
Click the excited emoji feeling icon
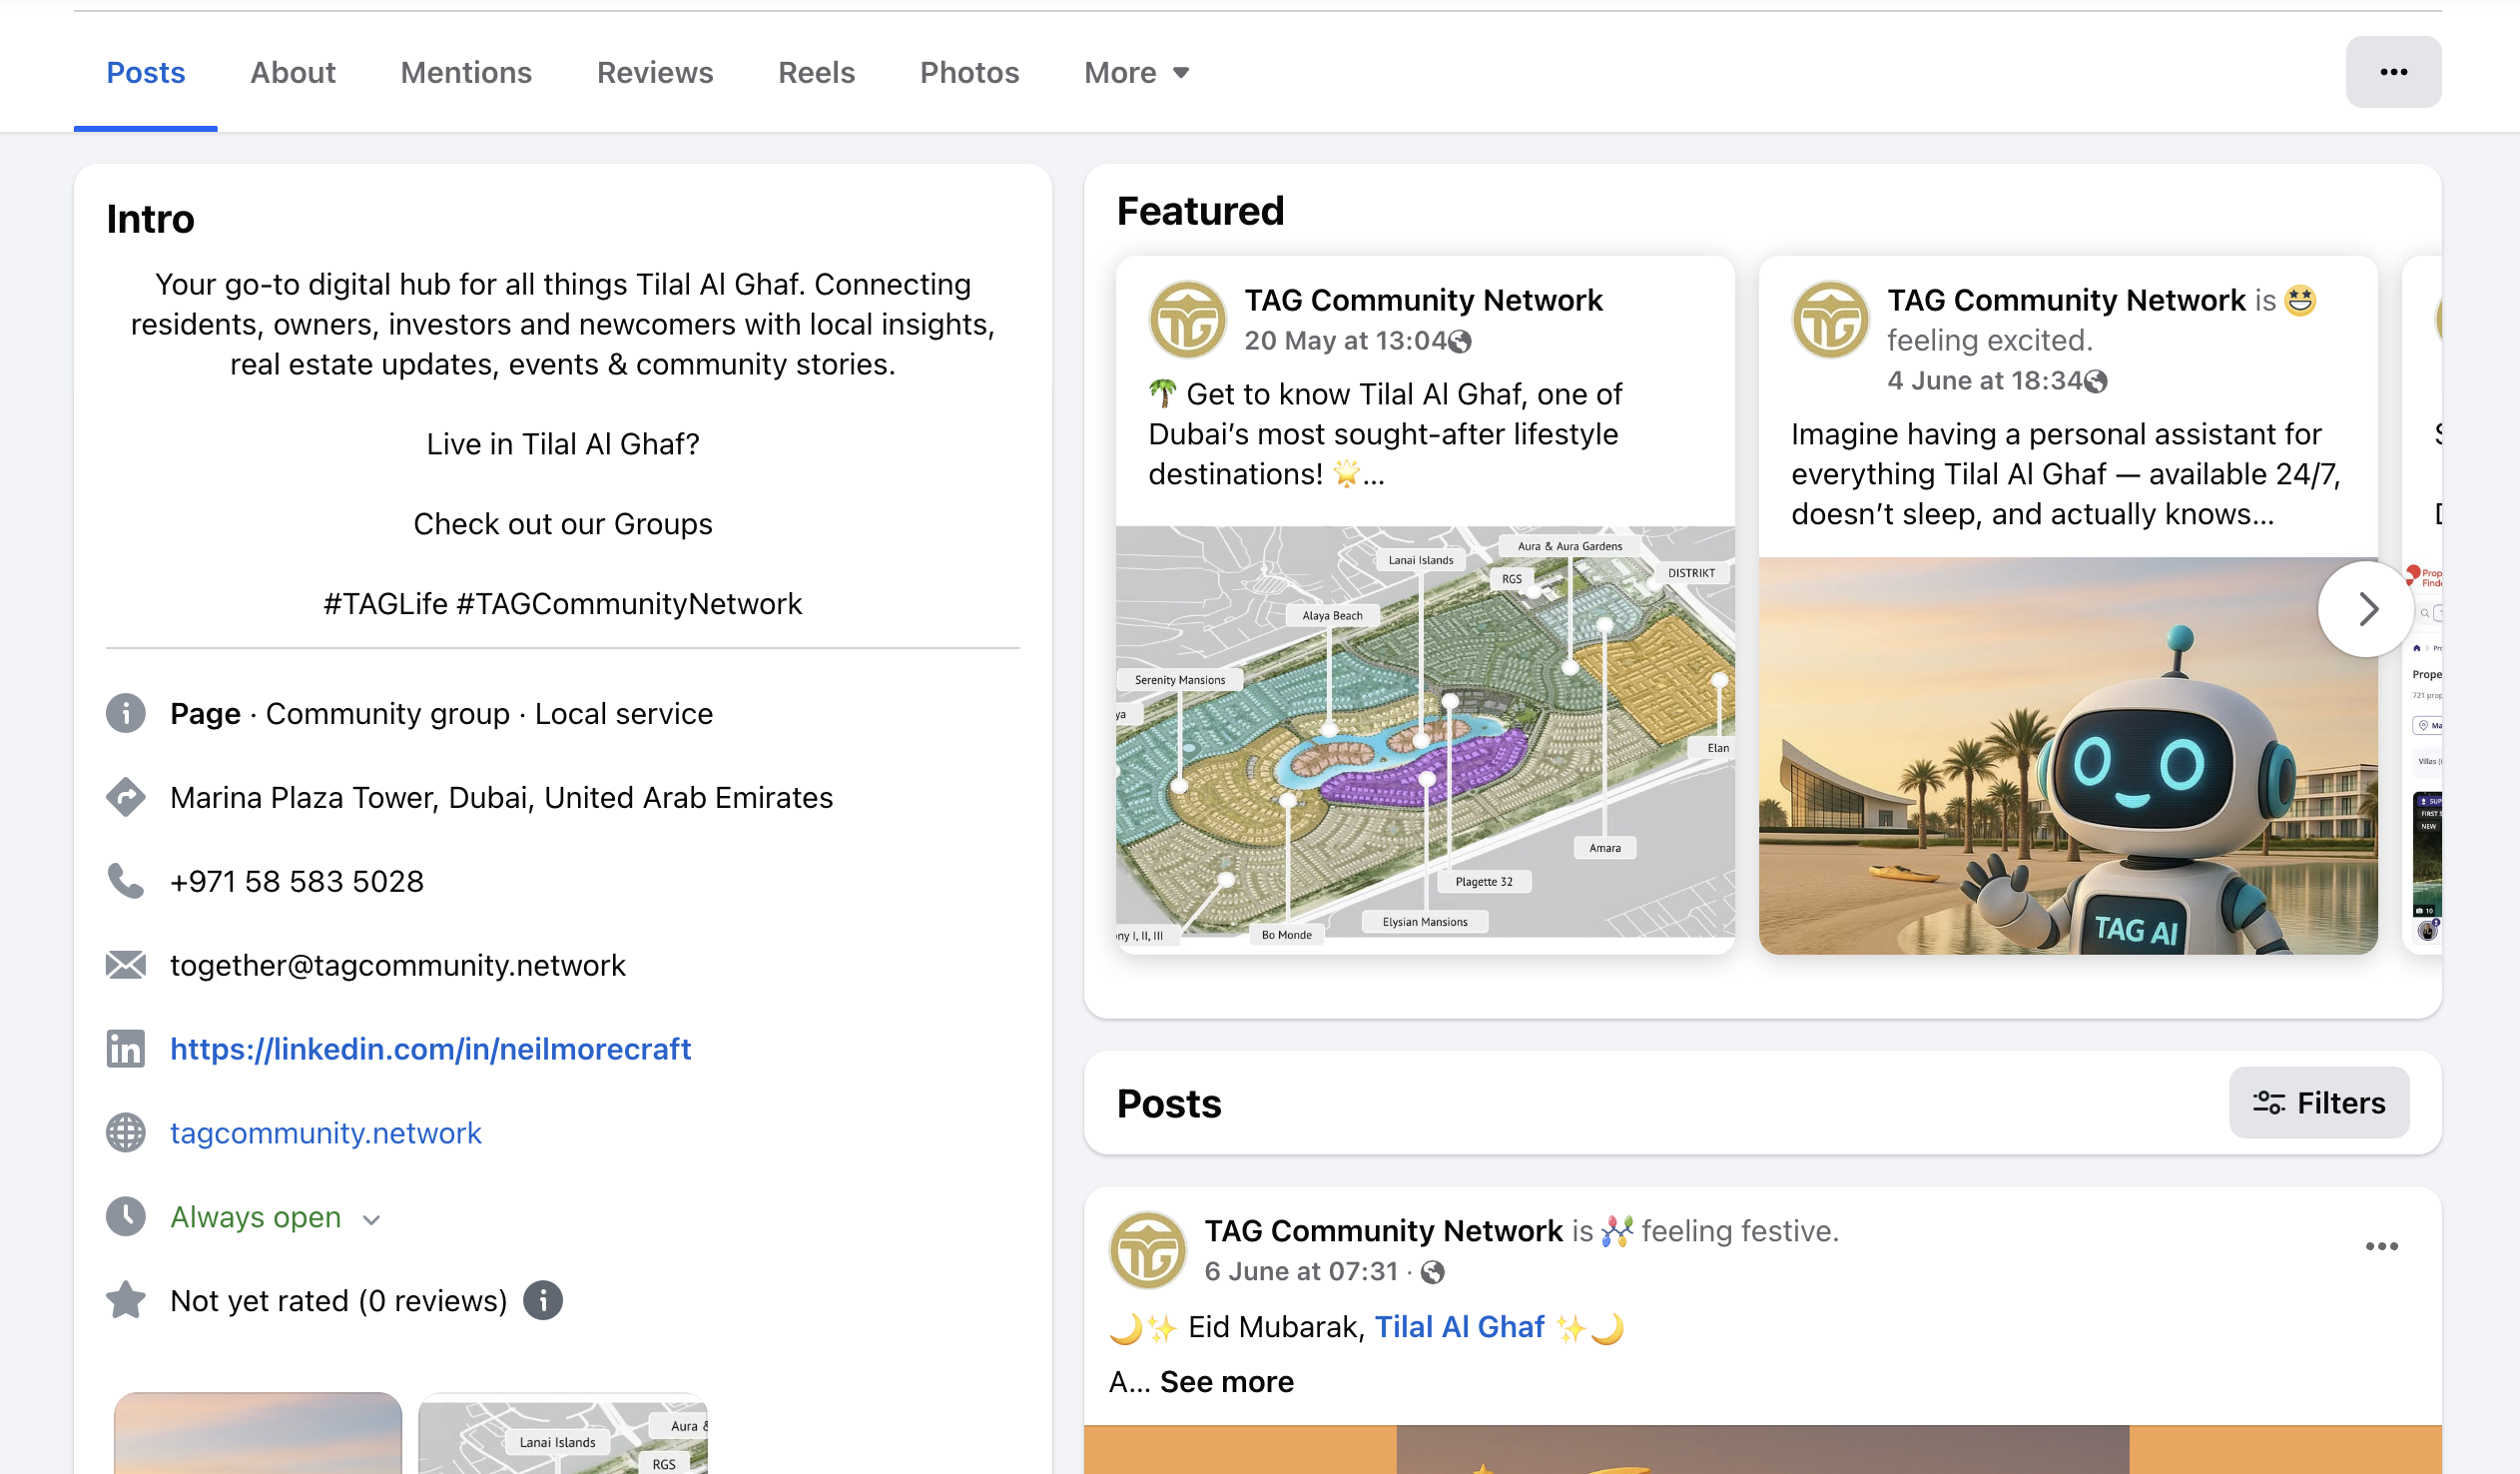click(2300, 300)
